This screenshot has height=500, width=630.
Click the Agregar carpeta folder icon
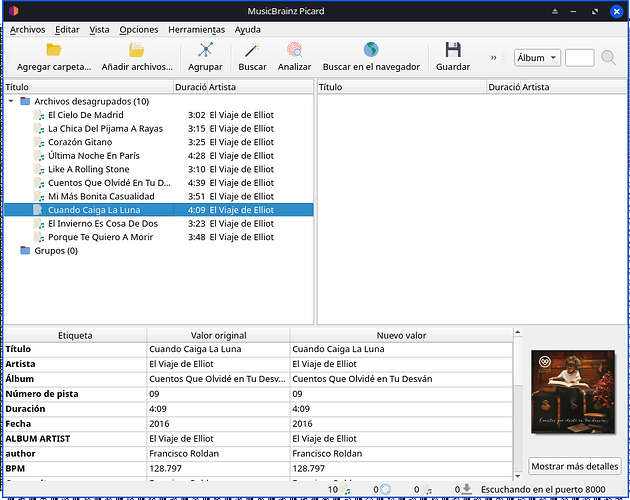[54, 50]
